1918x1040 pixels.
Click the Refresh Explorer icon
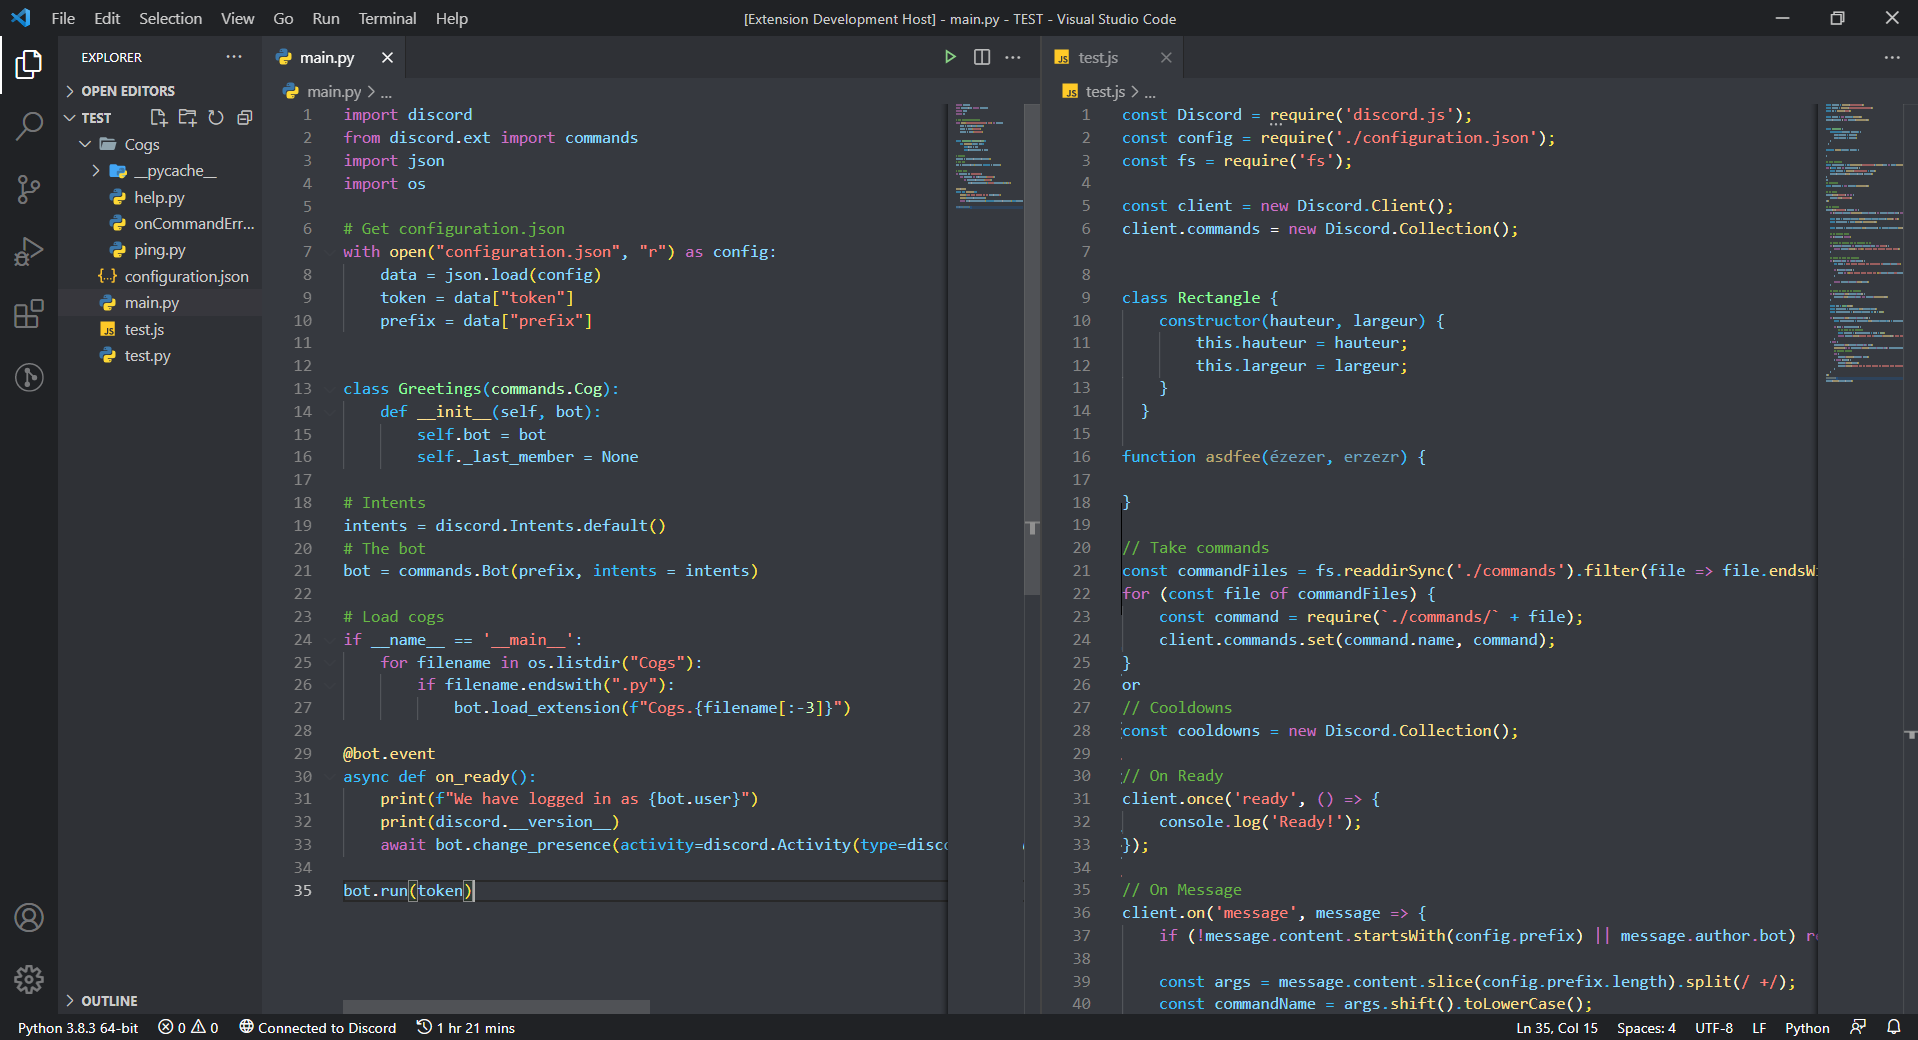tap(216, 118)
